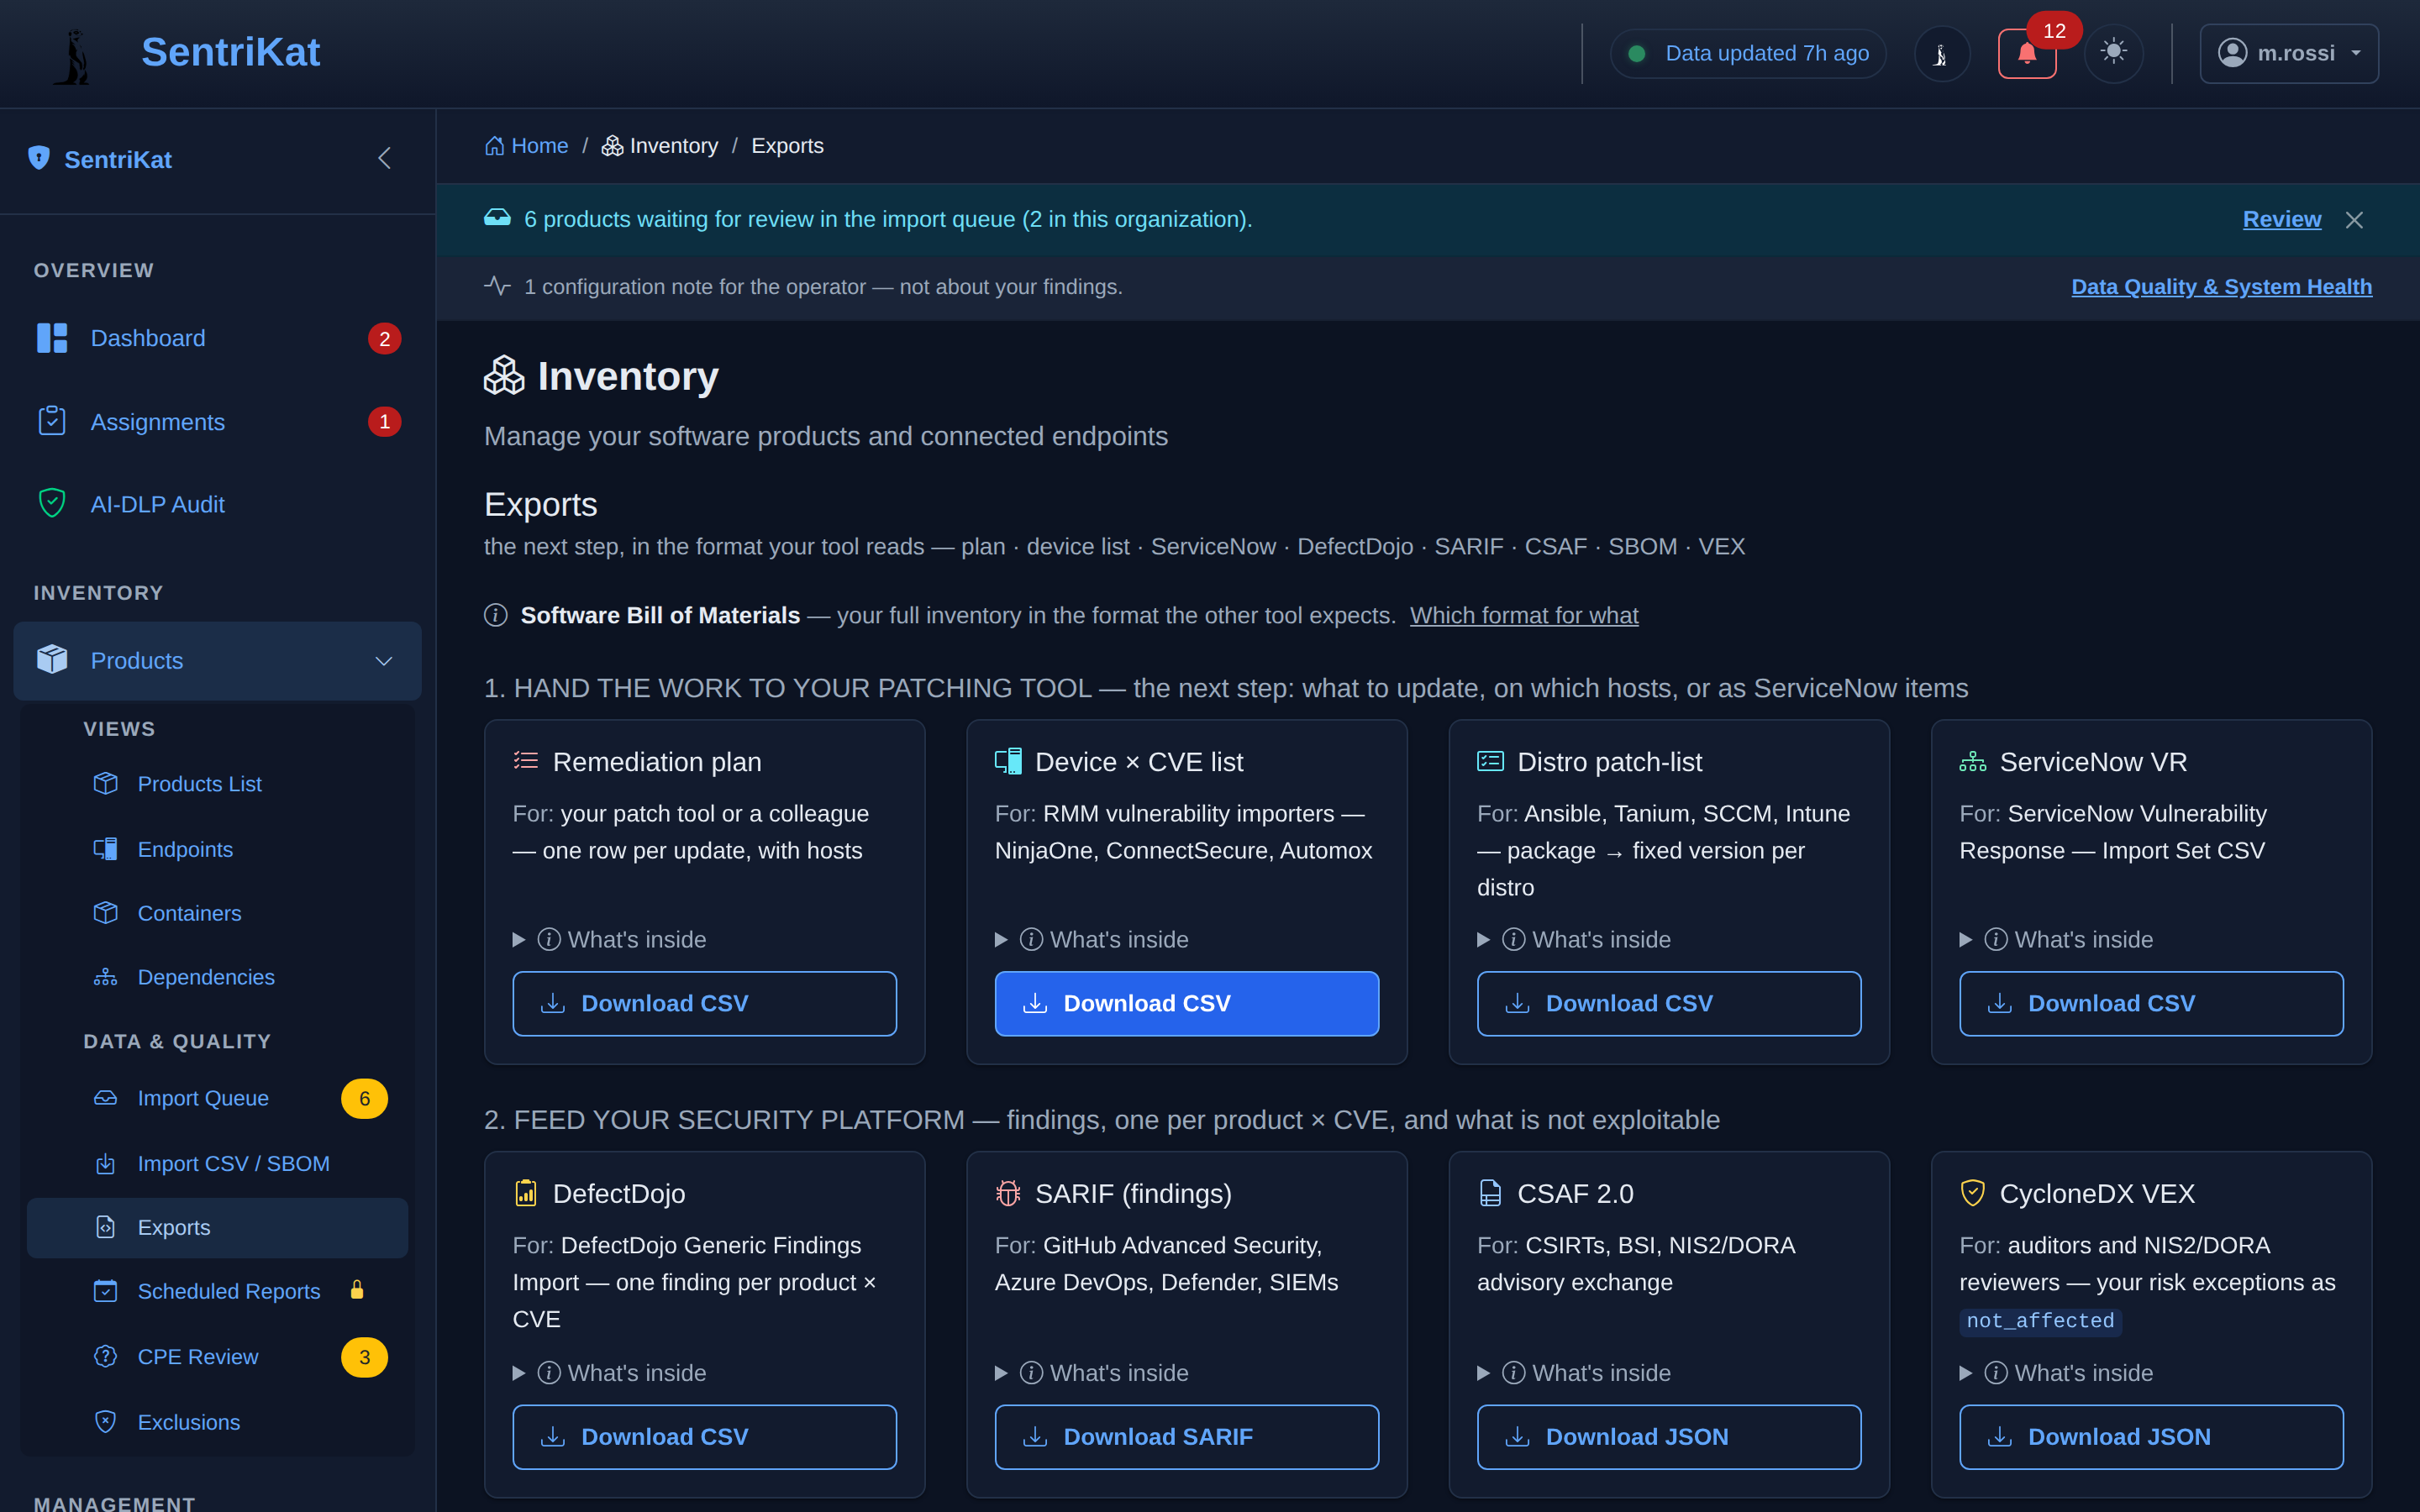Click the CSAF 2.0 document icon

(1490, 1193)
